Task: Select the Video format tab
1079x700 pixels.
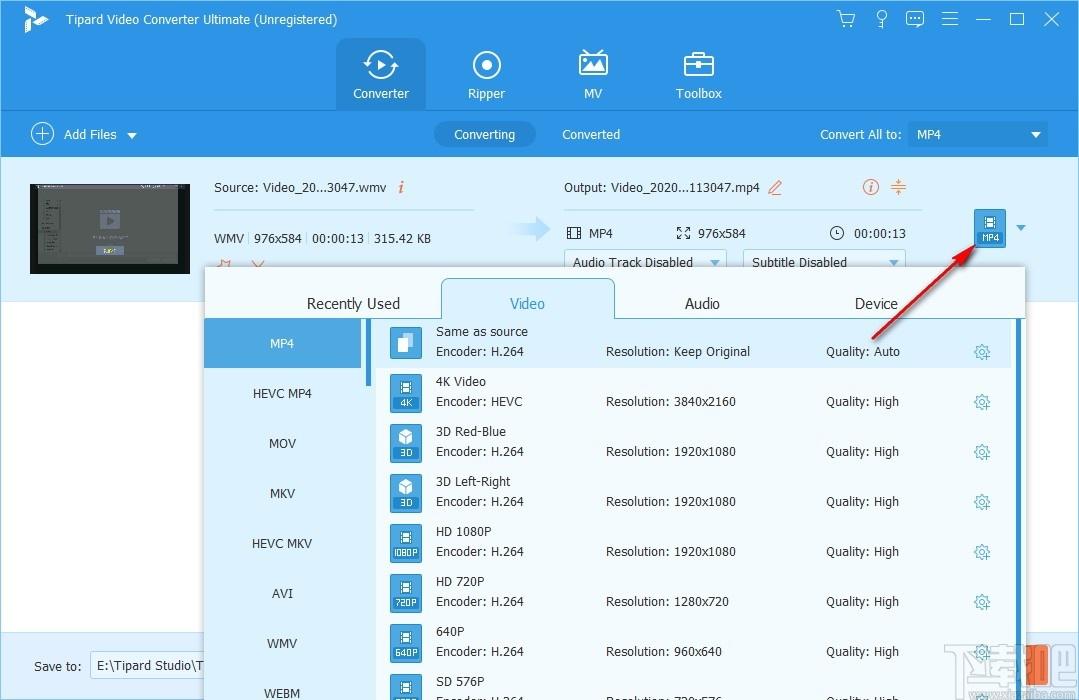Action: (527, 301)
